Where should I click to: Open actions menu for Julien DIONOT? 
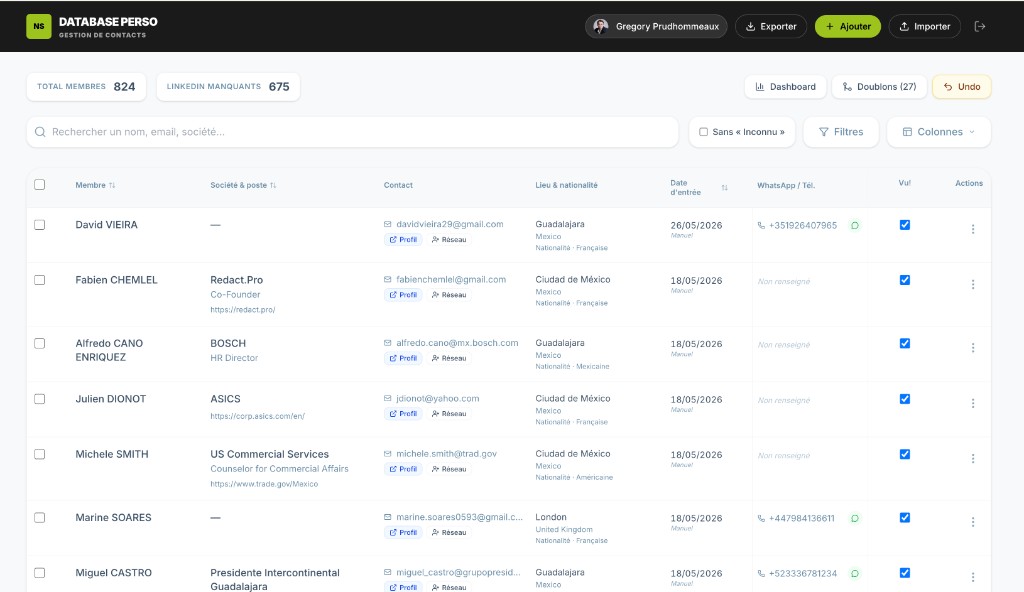click(x=972, y=403)
